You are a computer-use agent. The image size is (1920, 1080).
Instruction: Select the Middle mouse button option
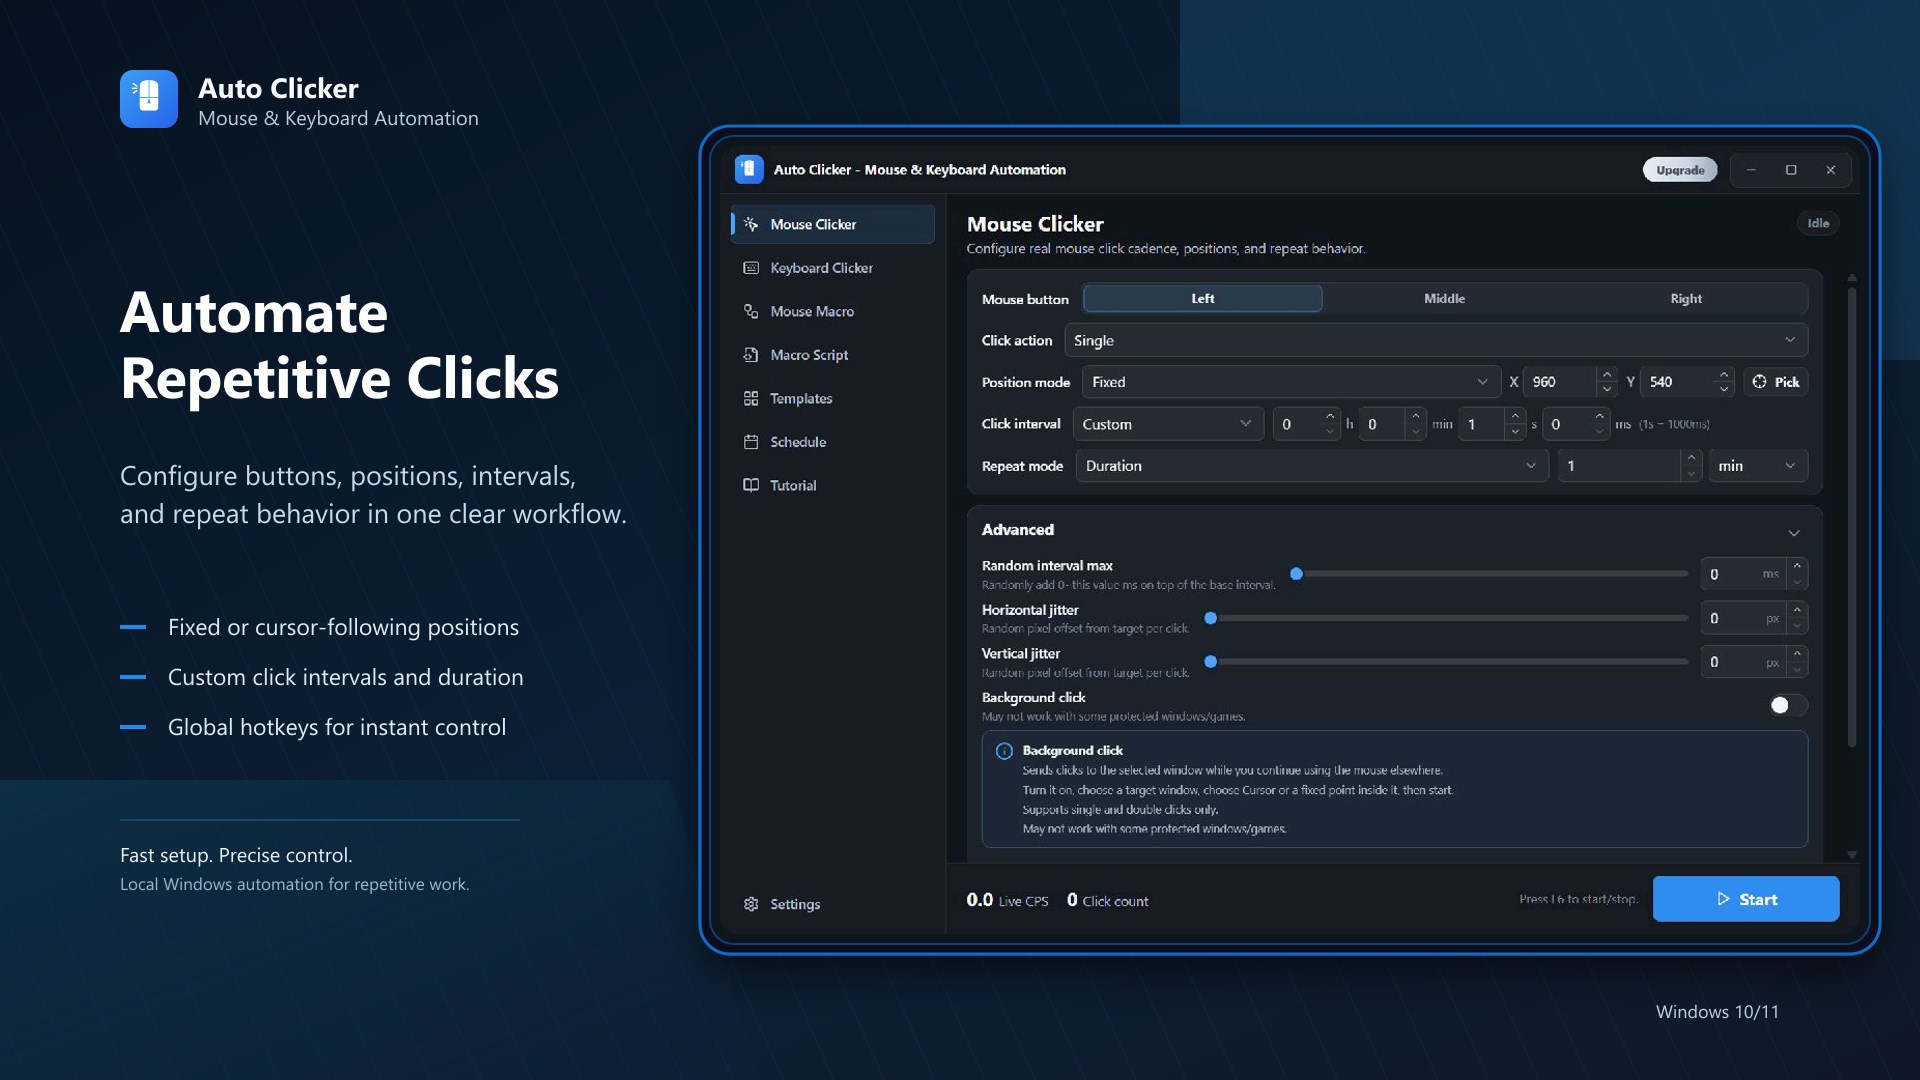point(1444,299)
